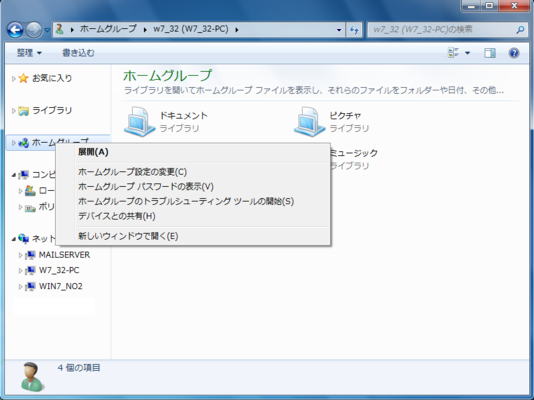The height and width of the screenshot is (400, 534).
Task: Click the 4 個の項目 status text
Action: [x=79, y=368]
